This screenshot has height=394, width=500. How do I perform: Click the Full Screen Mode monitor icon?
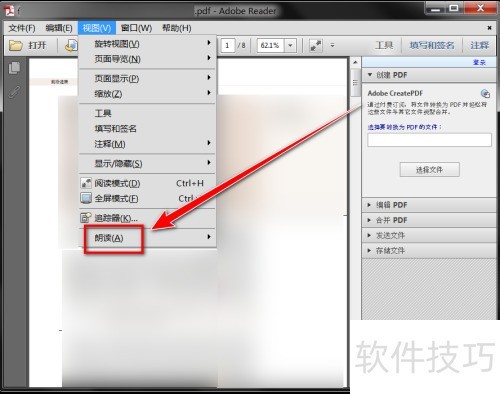(x=86, y=198)
